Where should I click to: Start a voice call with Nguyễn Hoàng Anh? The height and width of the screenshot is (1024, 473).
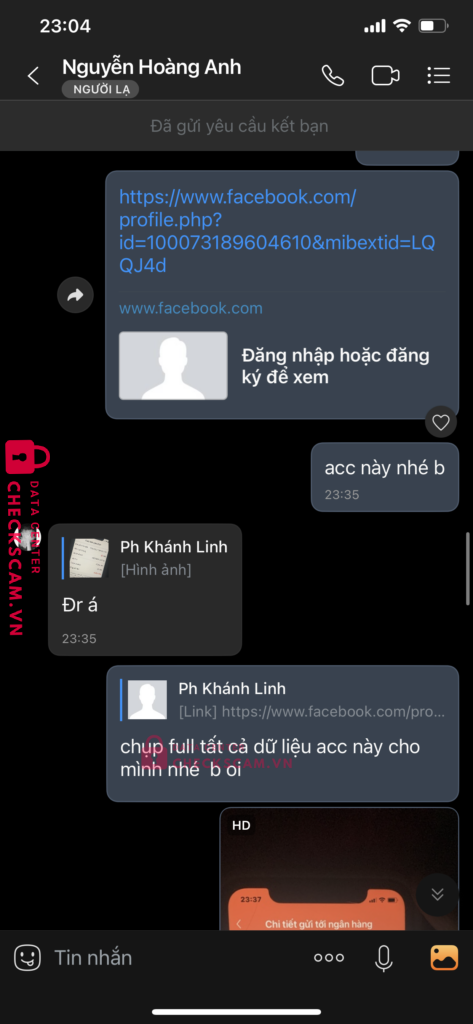(333, 76)
